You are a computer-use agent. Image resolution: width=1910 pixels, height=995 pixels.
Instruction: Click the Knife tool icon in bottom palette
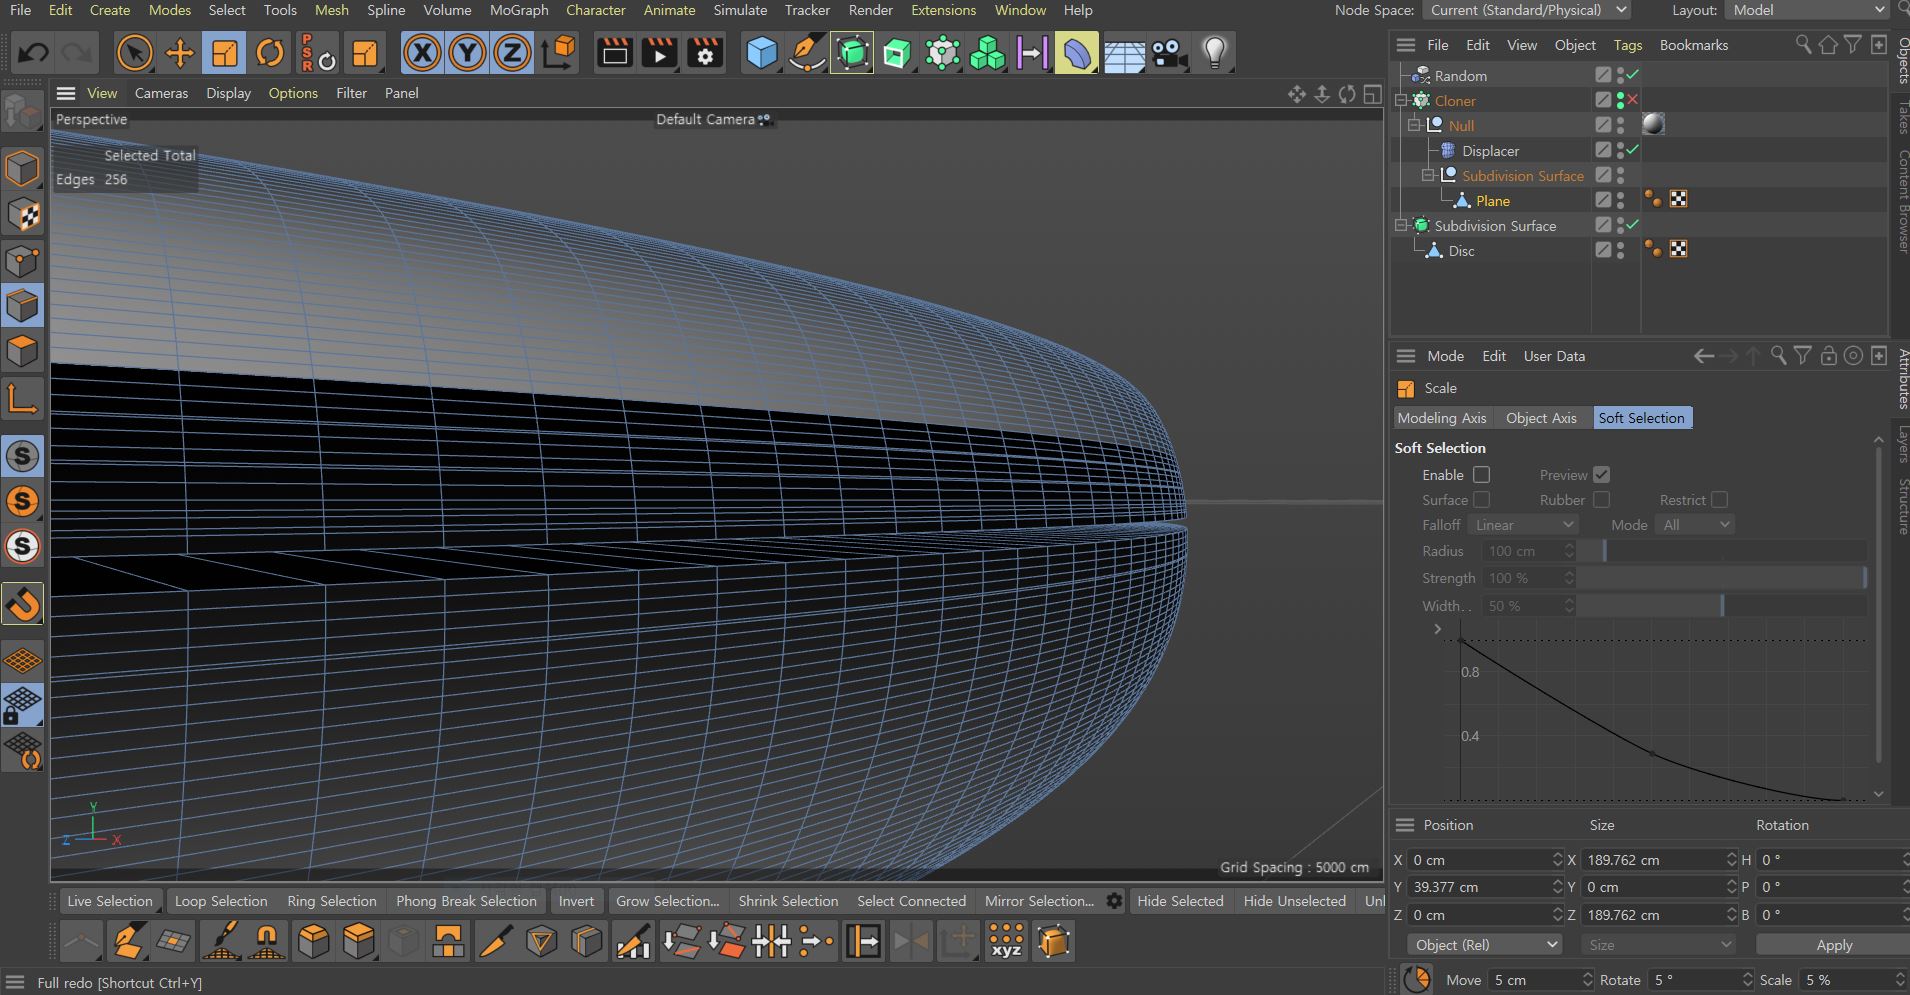(495, 941)
